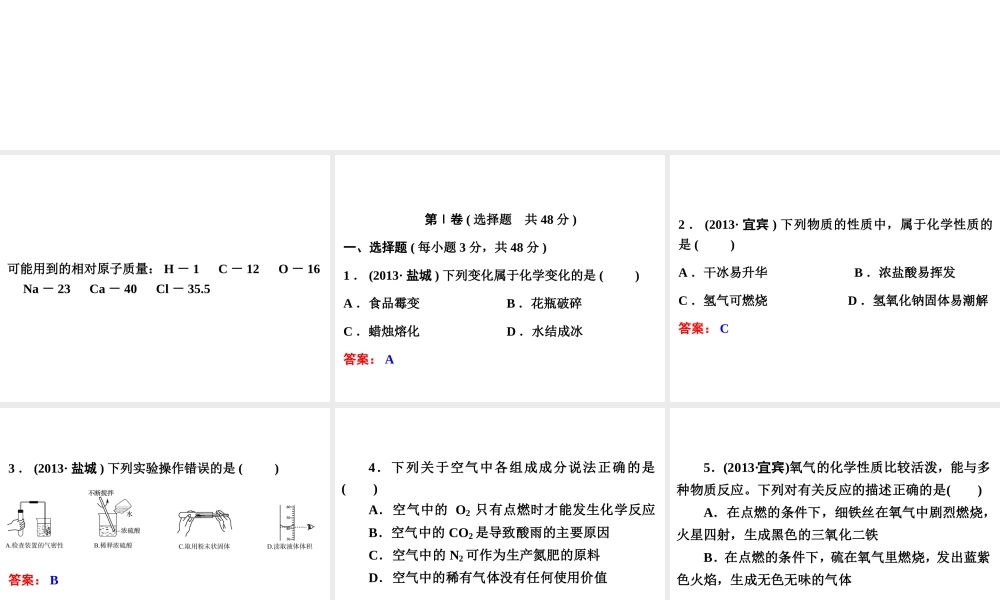Choose option 'B. 花瓶破碎'
The image size is (1000, 600).
[x=544, y=304]
